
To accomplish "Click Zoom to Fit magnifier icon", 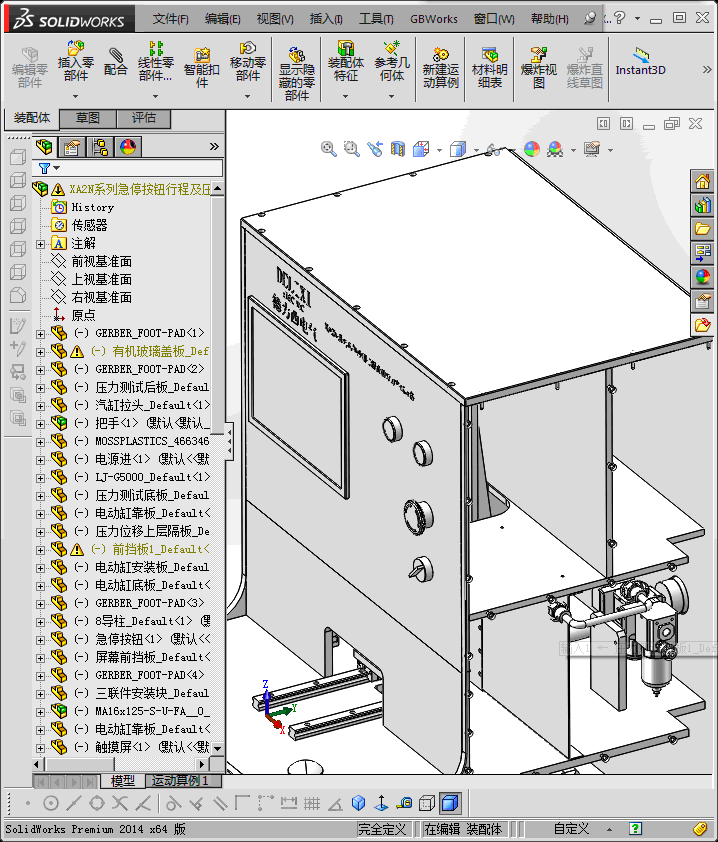I will (x=328, y=149).
